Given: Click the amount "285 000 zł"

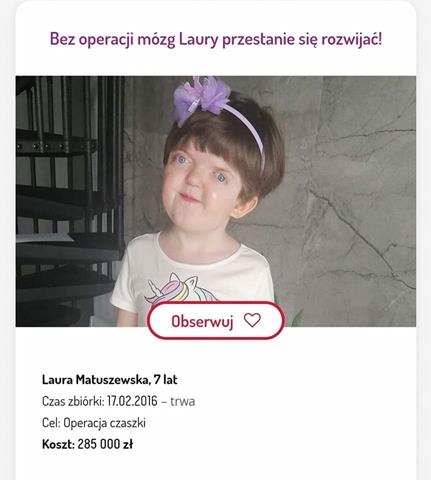Looking at the screenshot, I should (x=105, y=444).
